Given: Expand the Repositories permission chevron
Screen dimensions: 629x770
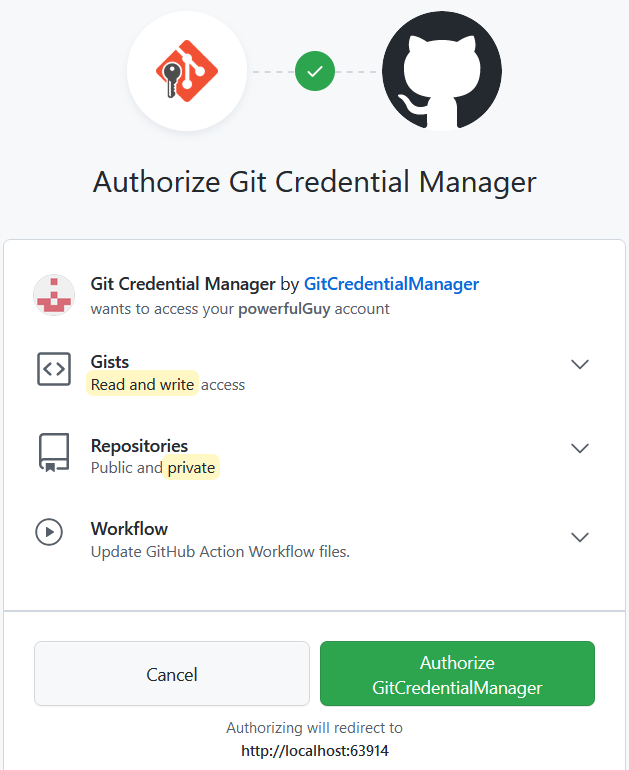Looking at the screenshot, I should coord(579,448).
